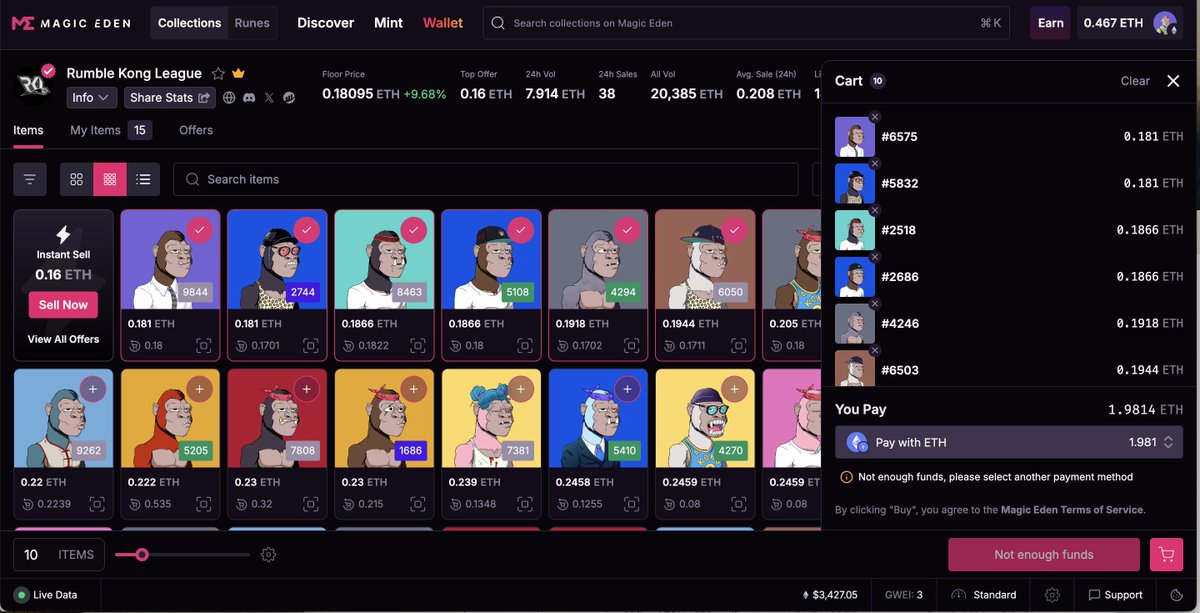Open the Runes tab
The image size is (1200, 613).
point(252,23)
